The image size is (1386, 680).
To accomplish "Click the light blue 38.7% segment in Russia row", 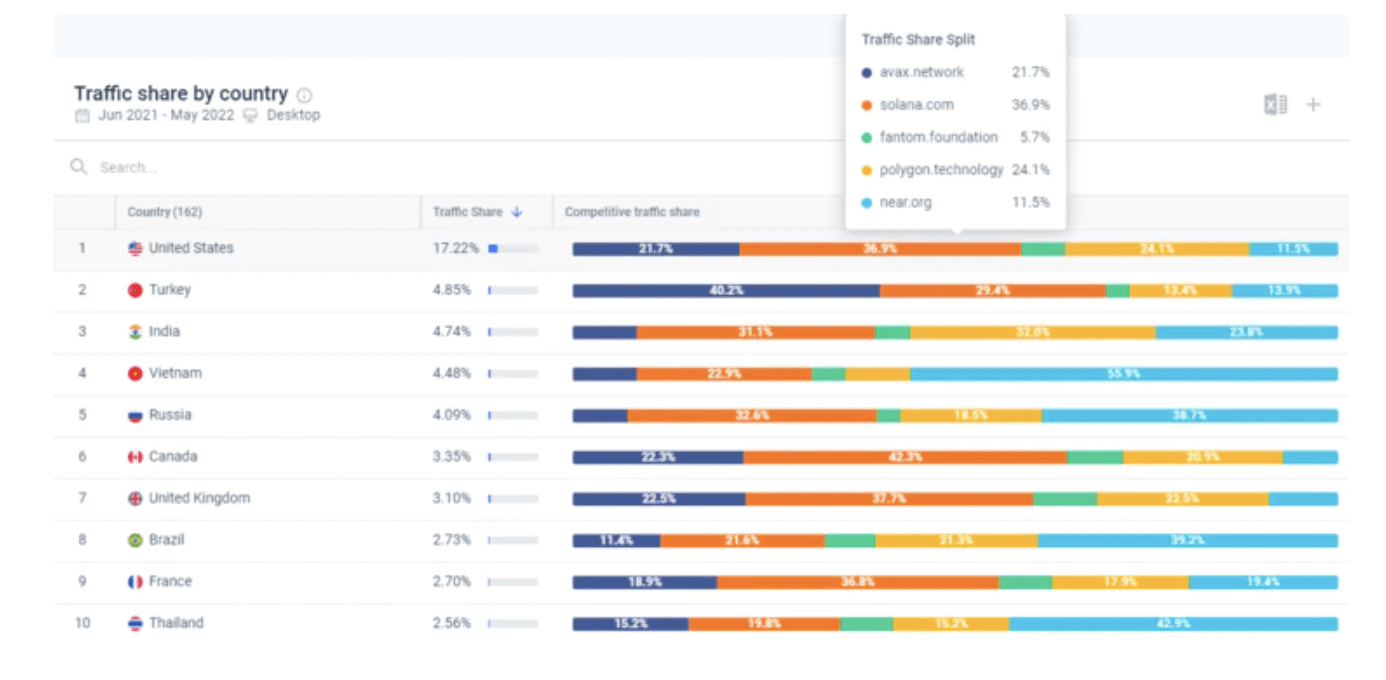I will click(x=1190, y=416).
